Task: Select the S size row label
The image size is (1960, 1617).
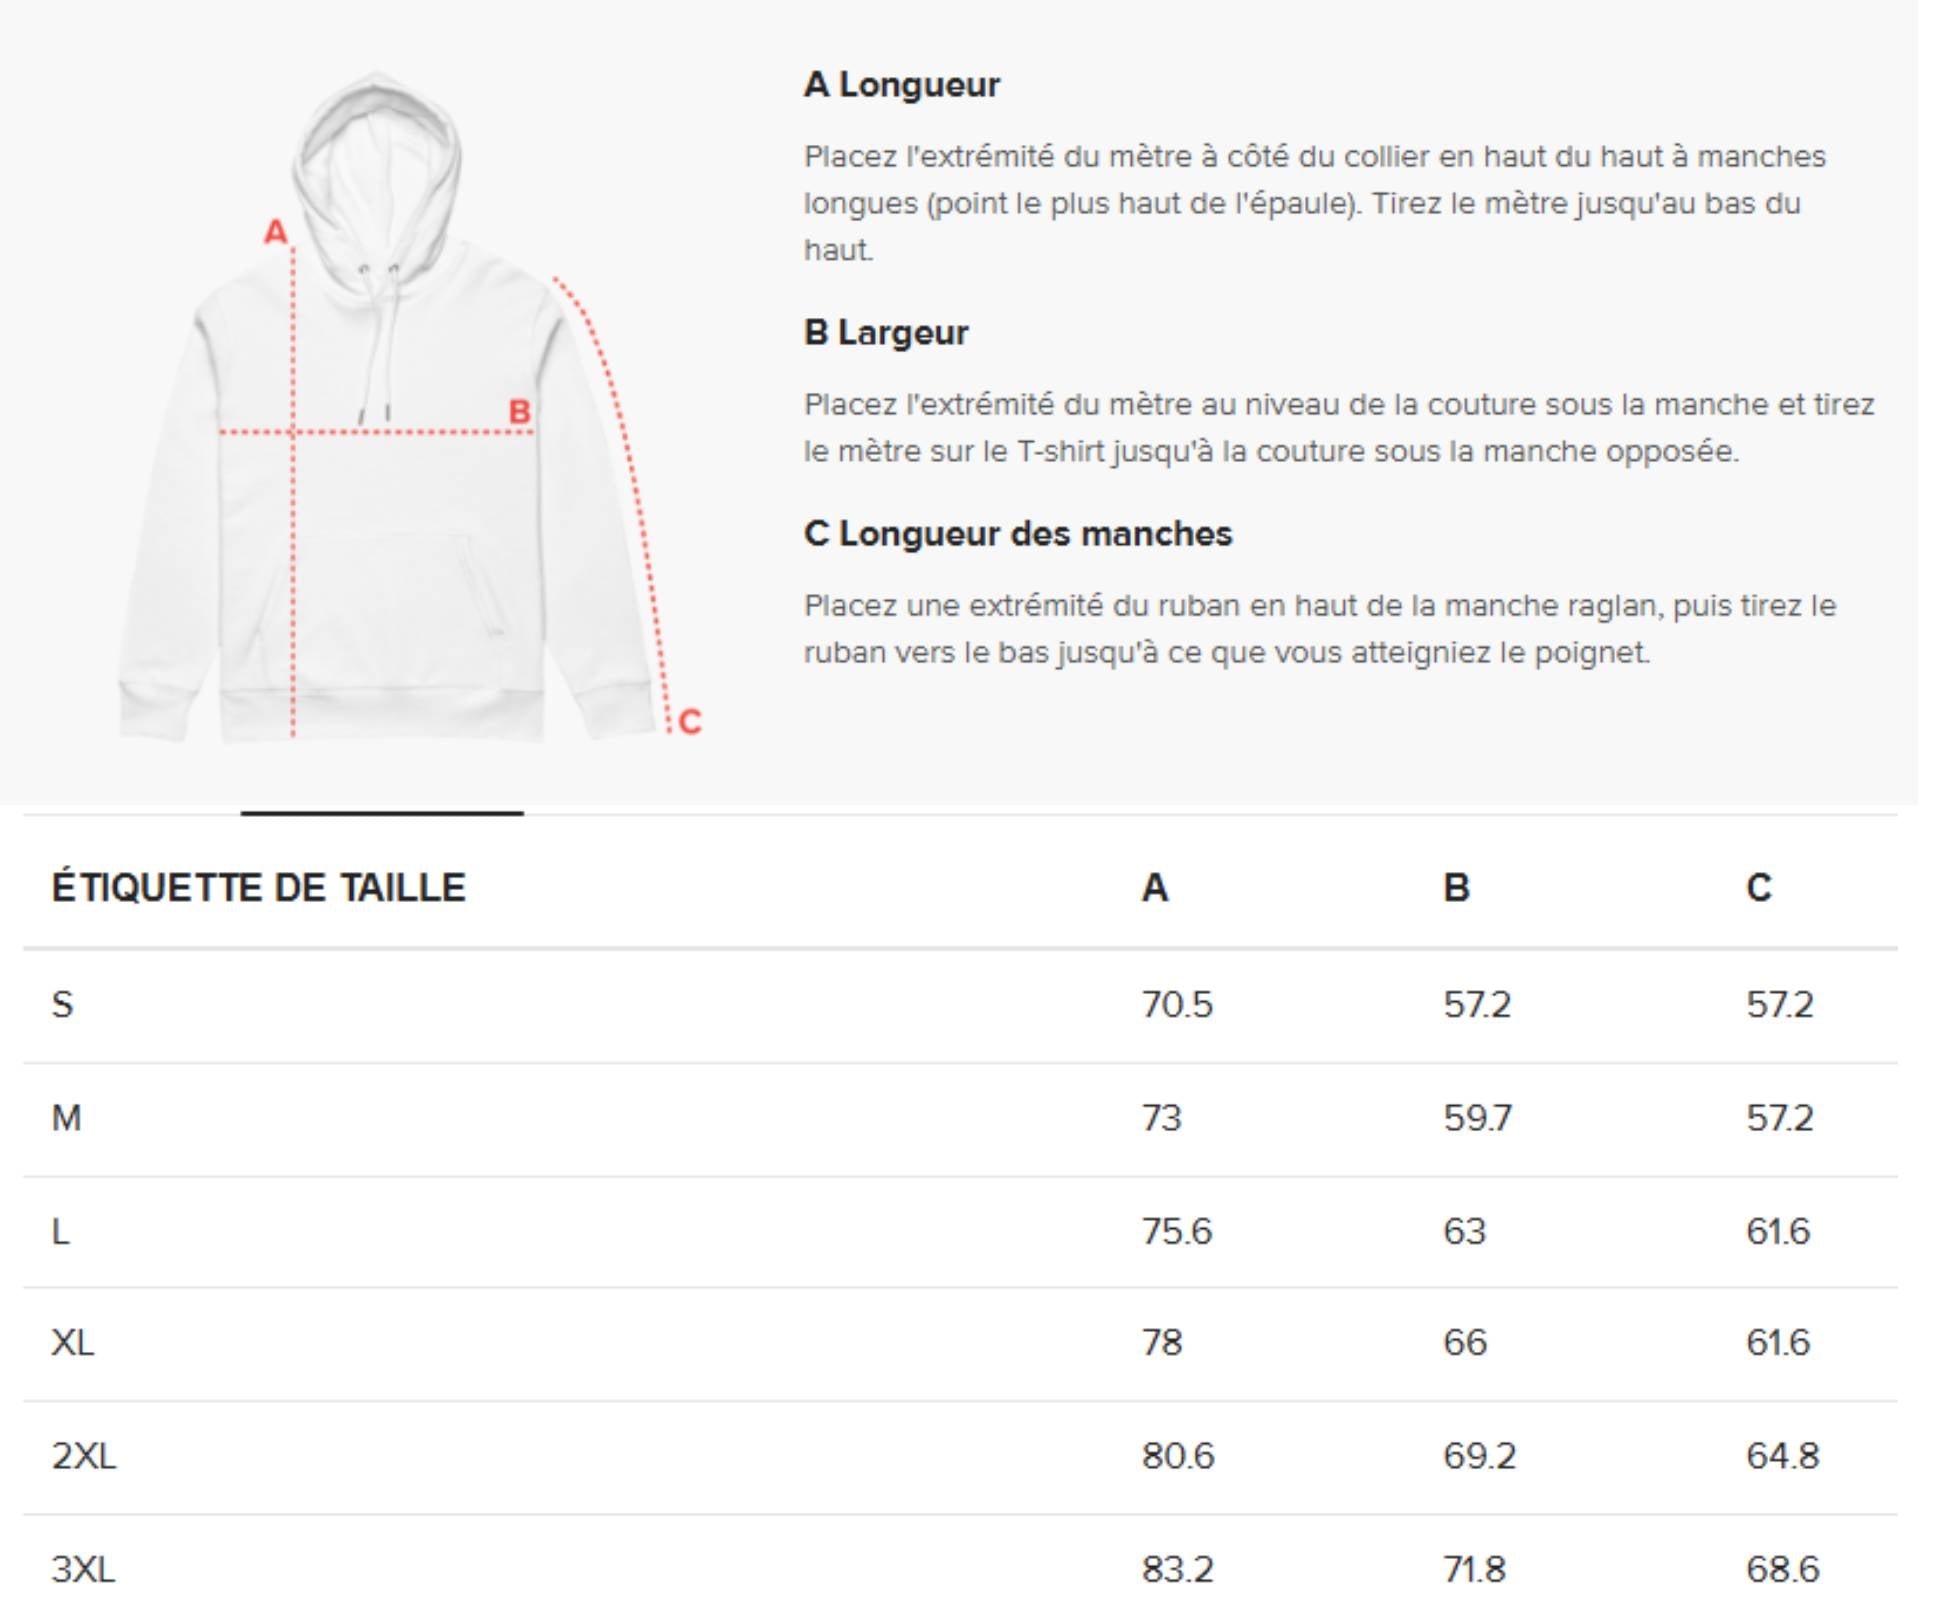Action: click(62, 1004)
